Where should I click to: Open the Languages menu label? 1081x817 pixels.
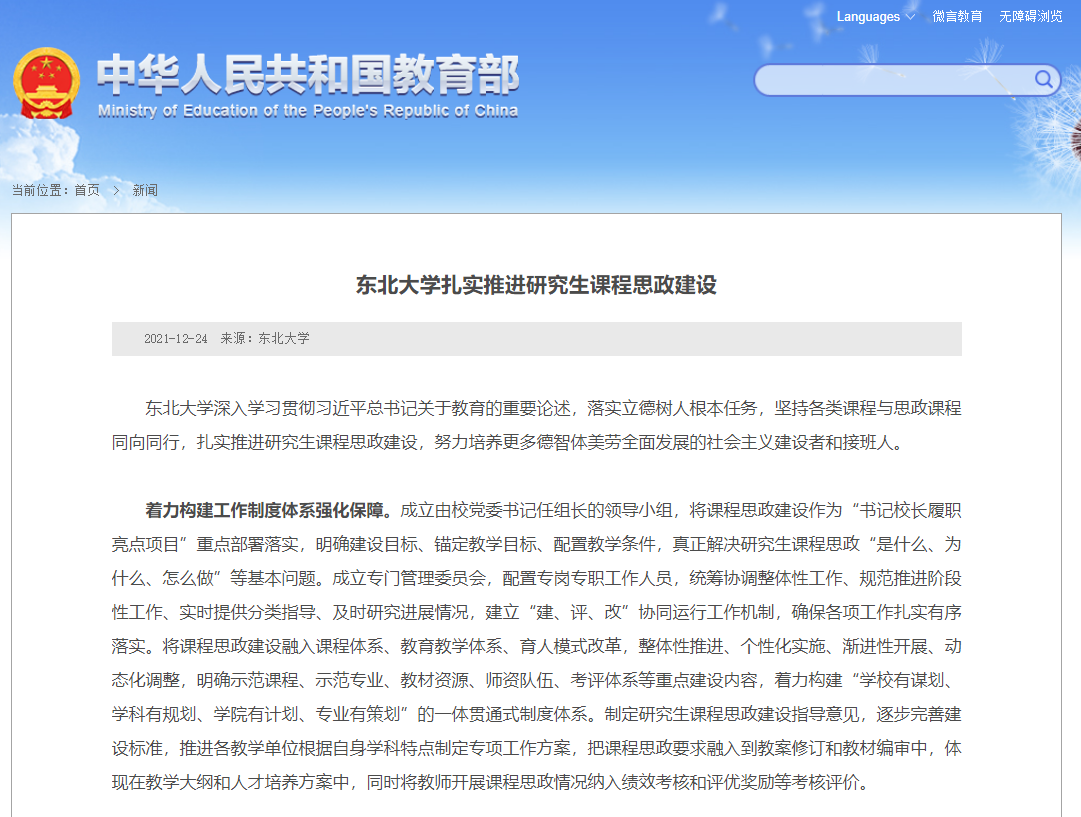click(x=867, y=17)
